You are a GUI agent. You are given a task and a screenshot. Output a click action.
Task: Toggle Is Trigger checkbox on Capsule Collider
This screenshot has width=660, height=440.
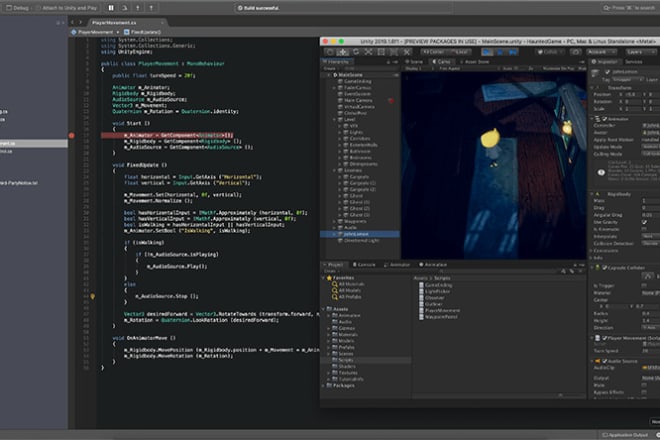tap(644, 285)
